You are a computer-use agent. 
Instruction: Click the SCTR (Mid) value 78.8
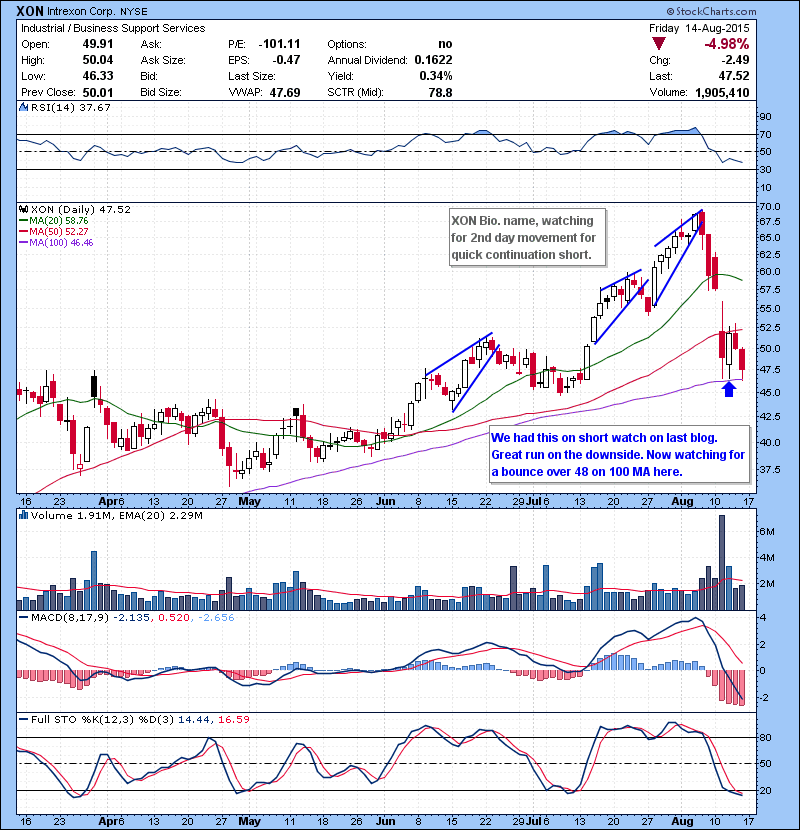[x=441, y=93]
